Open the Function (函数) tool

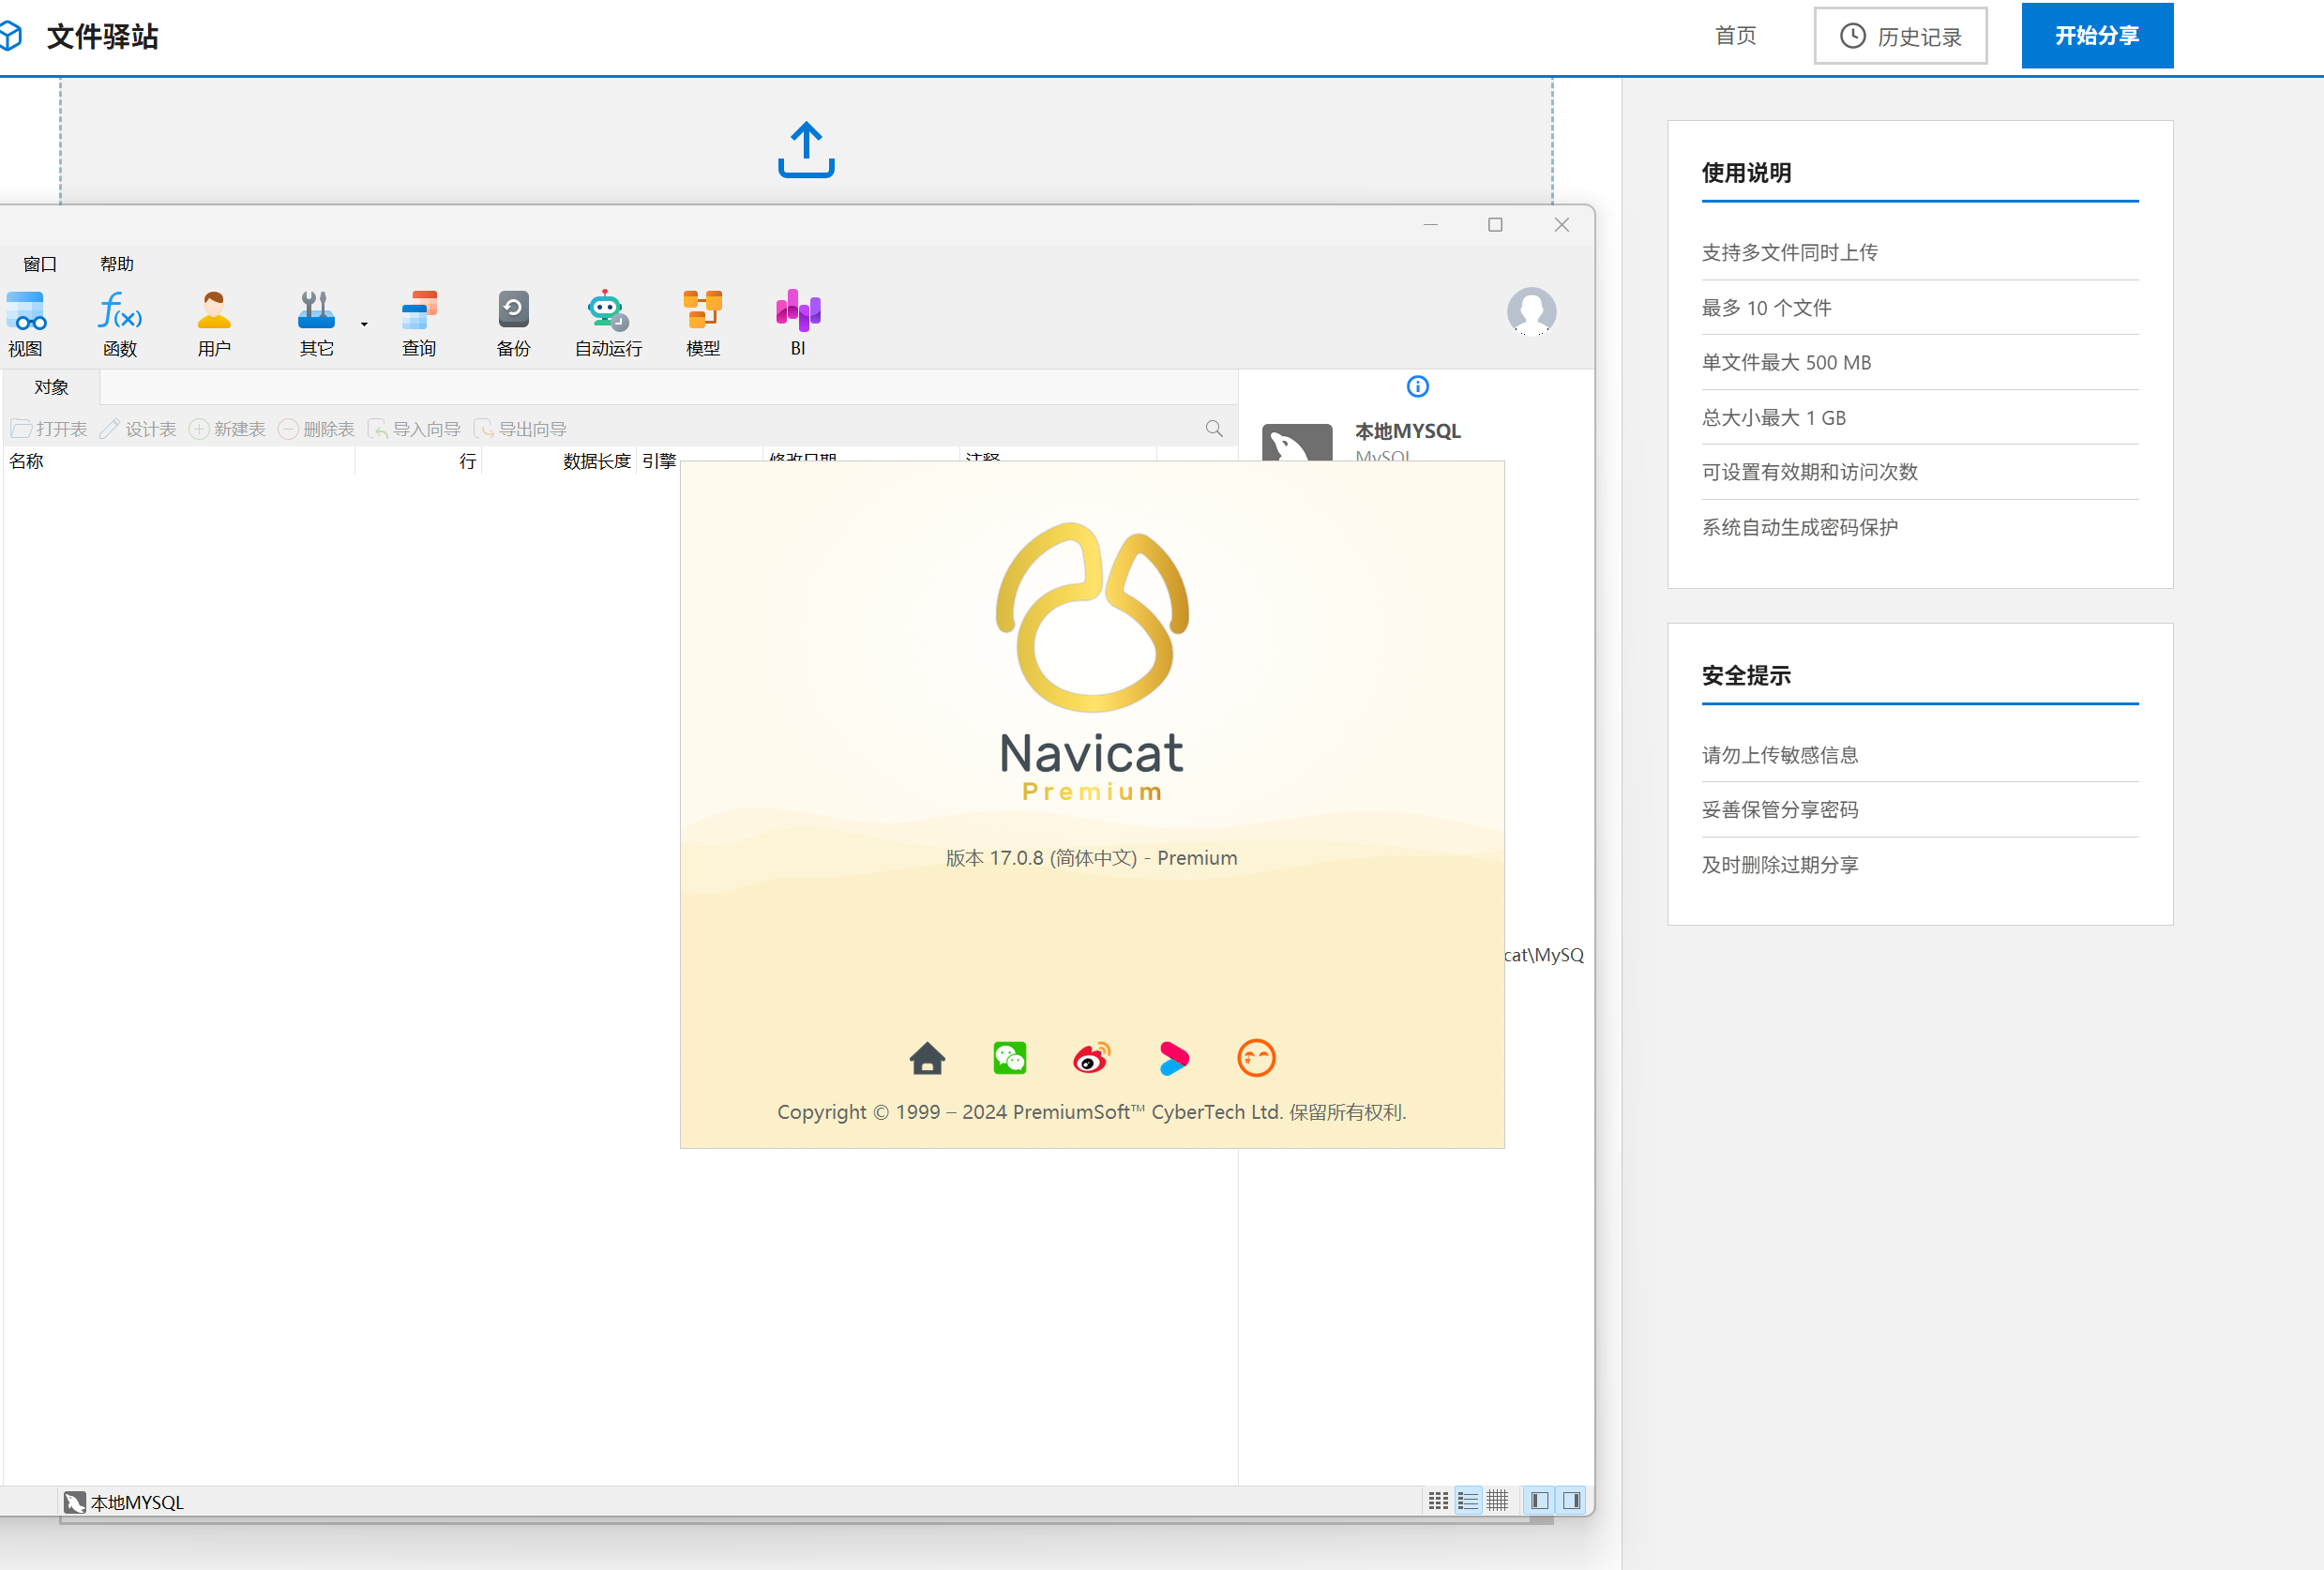[x=119, y=323]
